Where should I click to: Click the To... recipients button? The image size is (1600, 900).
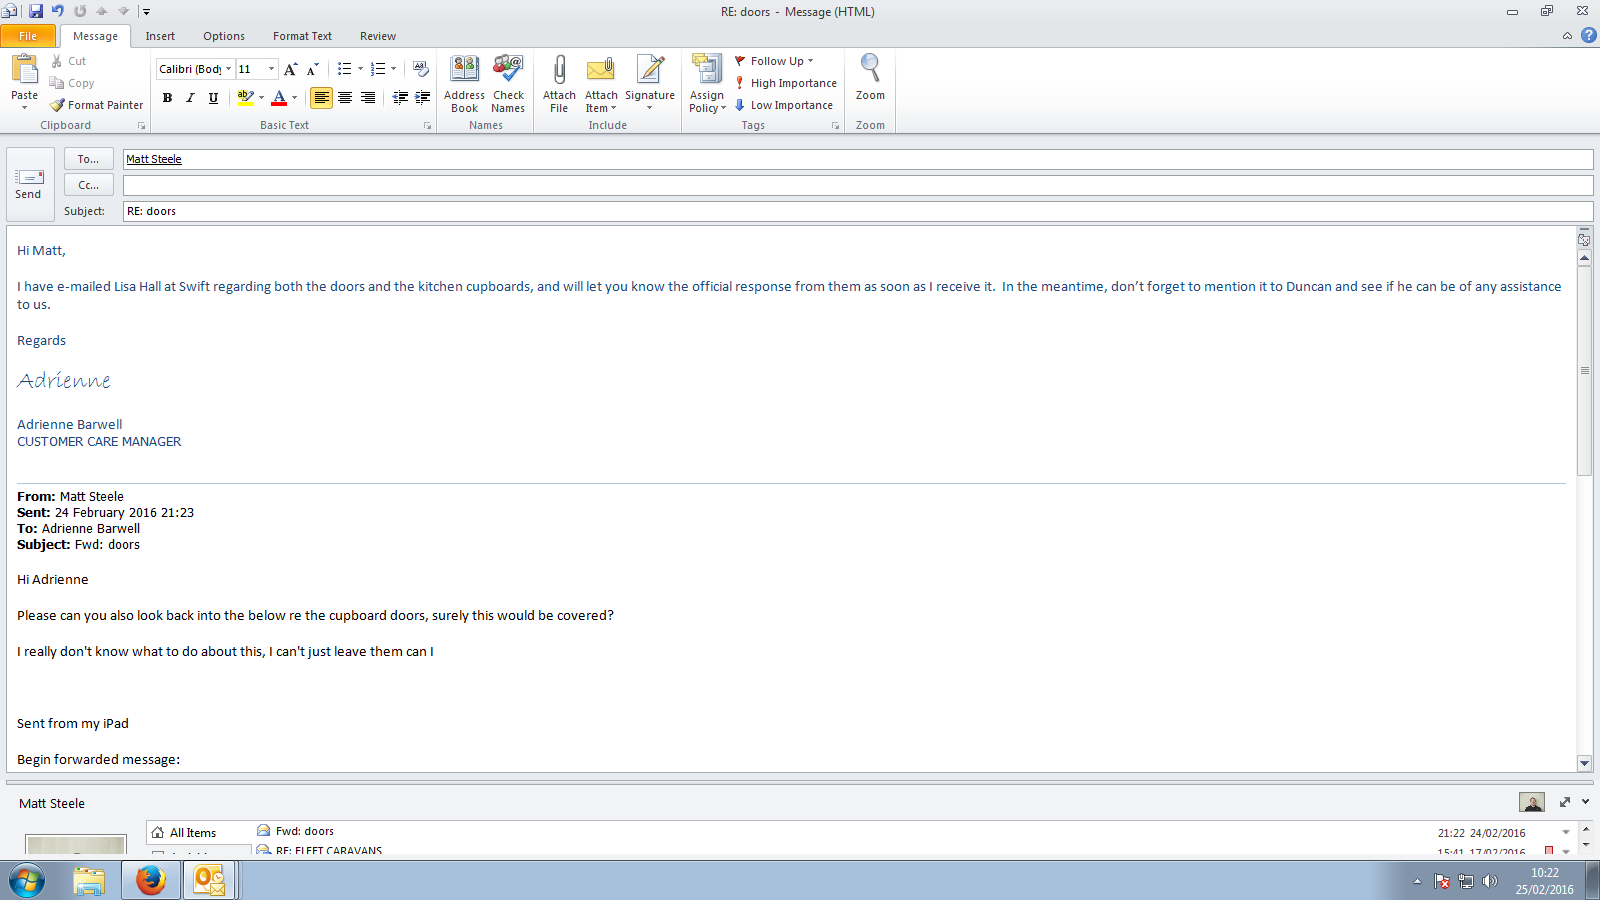(x=89, y=159)
